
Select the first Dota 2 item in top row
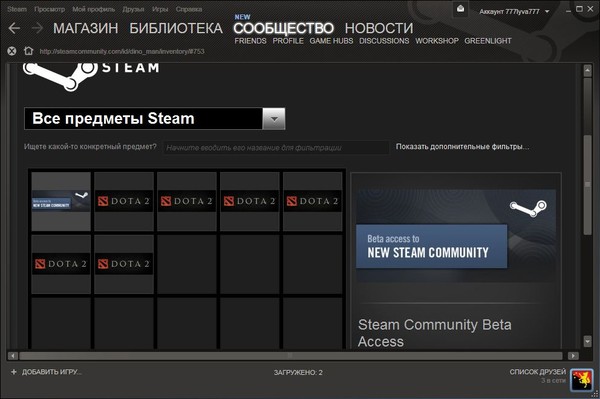click(x=124, y=201)
